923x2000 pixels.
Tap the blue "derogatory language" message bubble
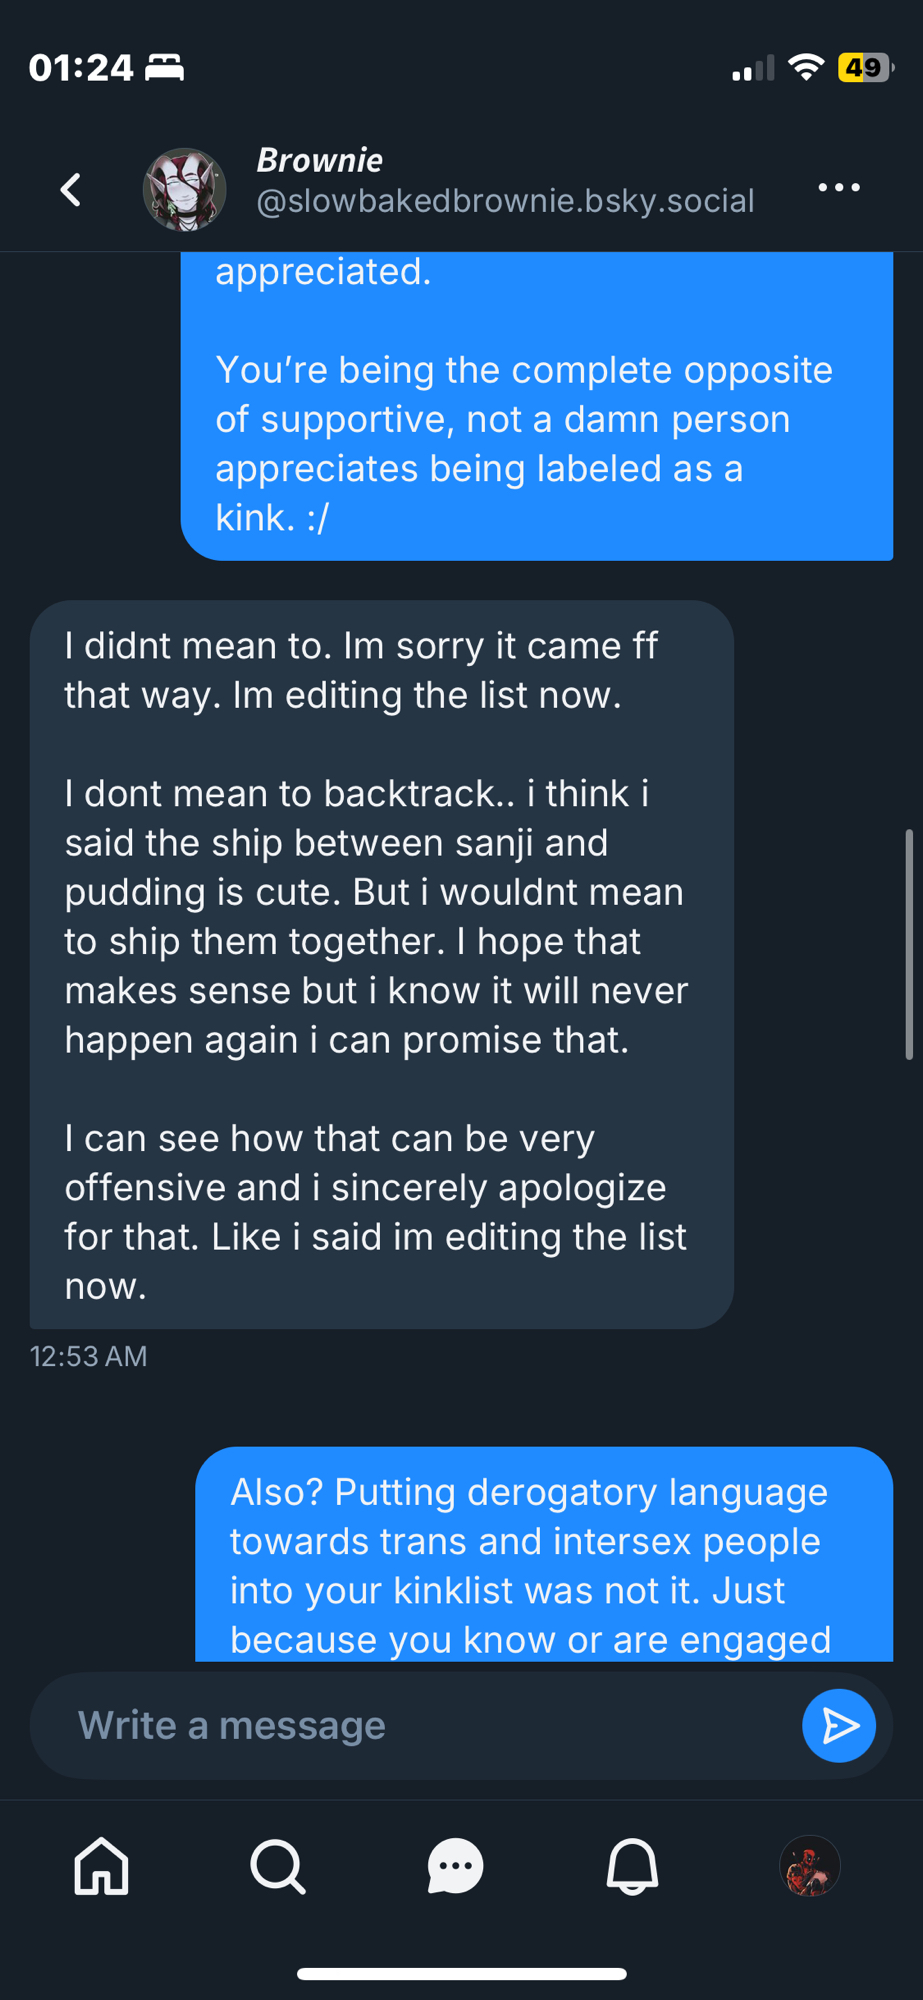[x=543, y=1555]
